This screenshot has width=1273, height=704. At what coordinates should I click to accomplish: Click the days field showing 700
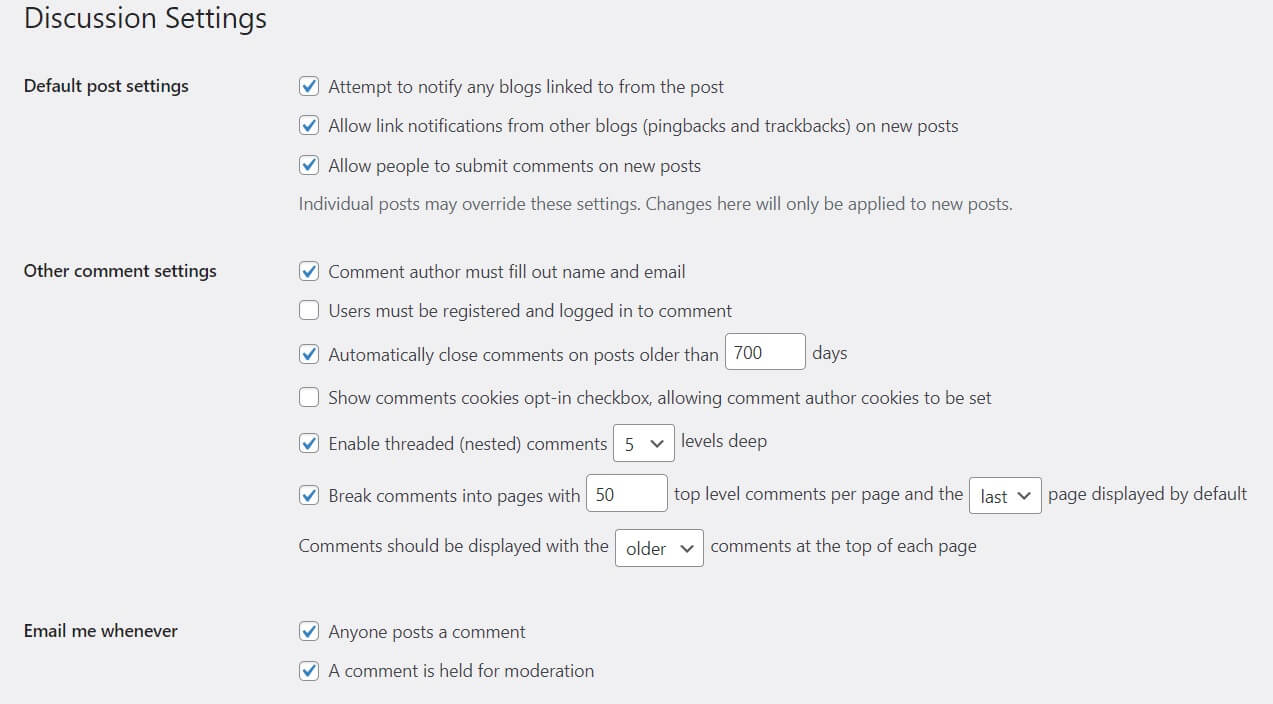(x=765, y=352)
